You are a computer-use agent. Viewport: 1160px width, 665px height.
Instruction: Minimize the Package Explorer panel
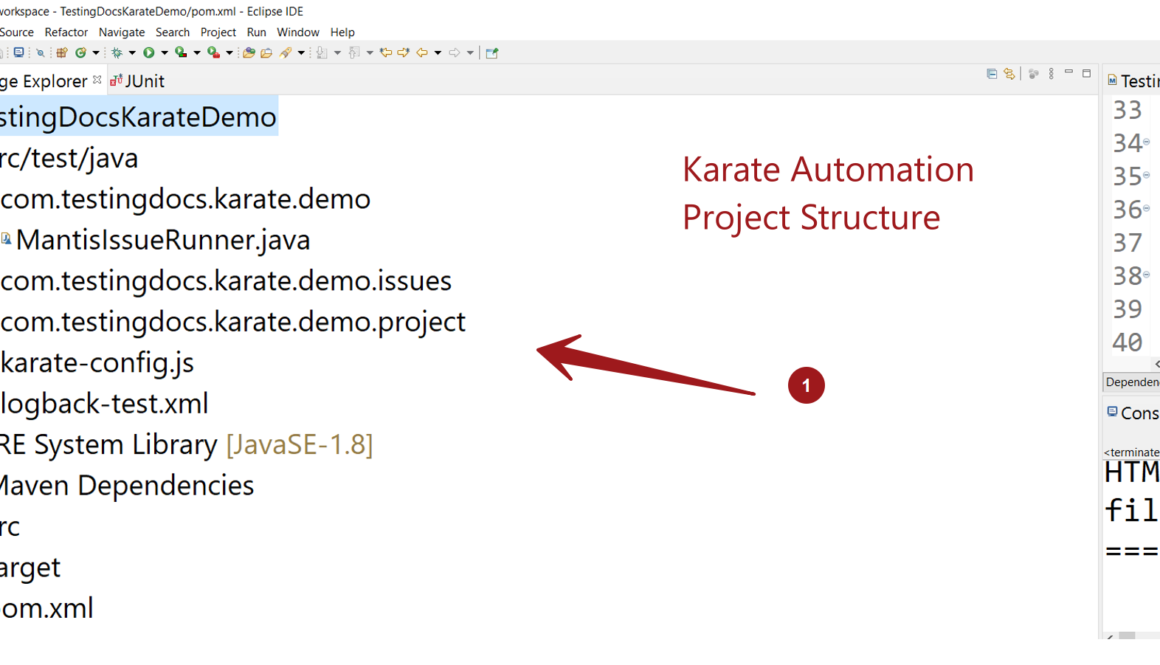coord(1068,73)
